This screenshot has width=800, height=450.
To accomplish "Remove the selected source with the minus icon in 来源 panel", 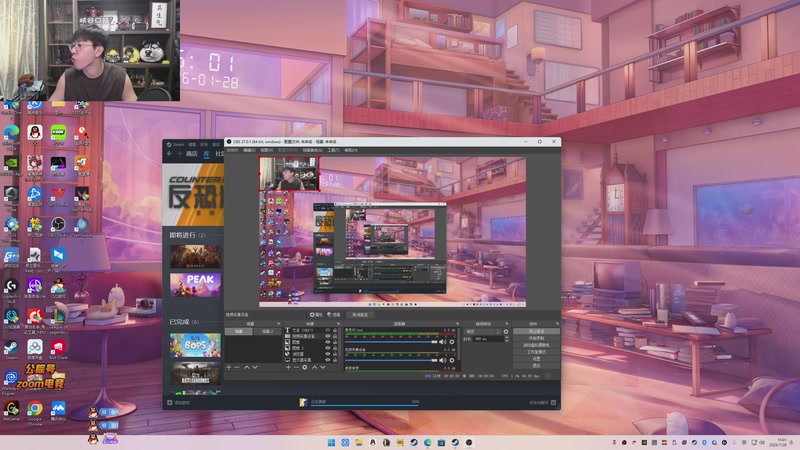I will tap(296, 367).
